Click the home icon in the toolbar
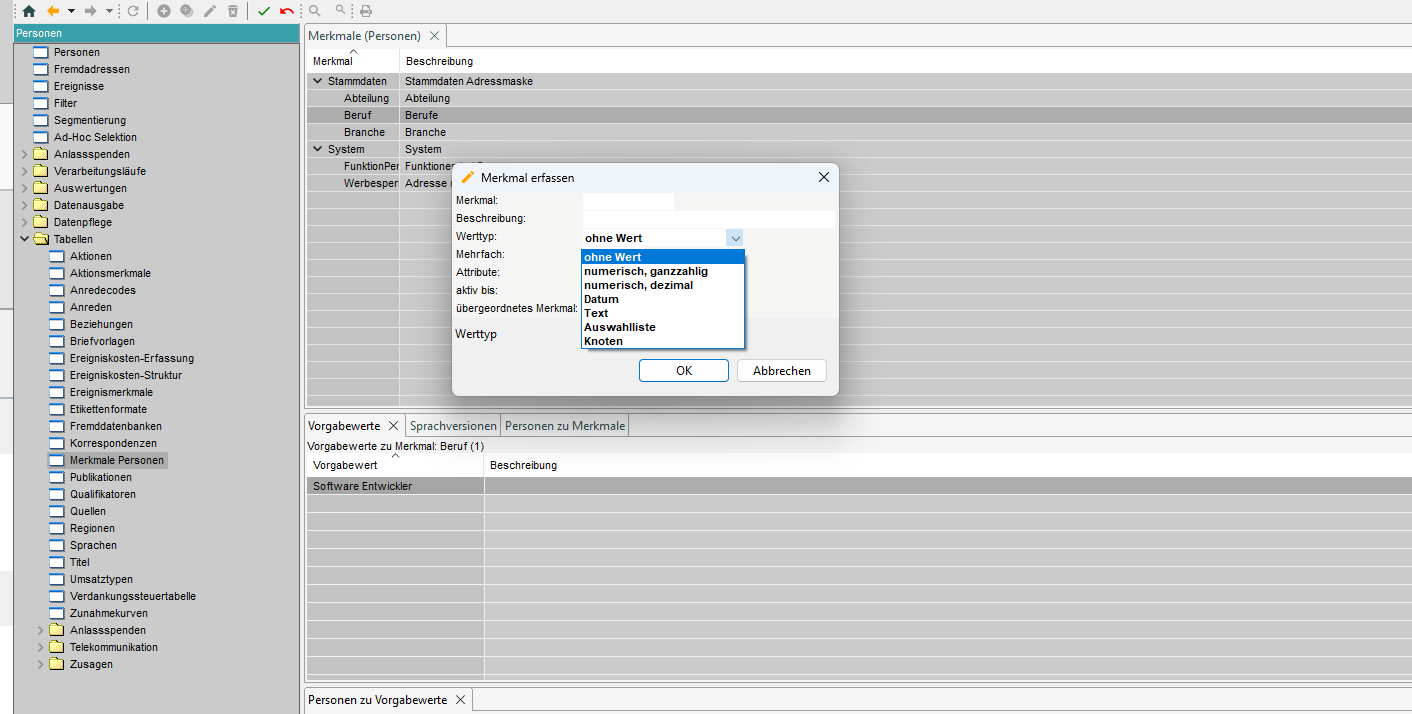 (28, 11)
